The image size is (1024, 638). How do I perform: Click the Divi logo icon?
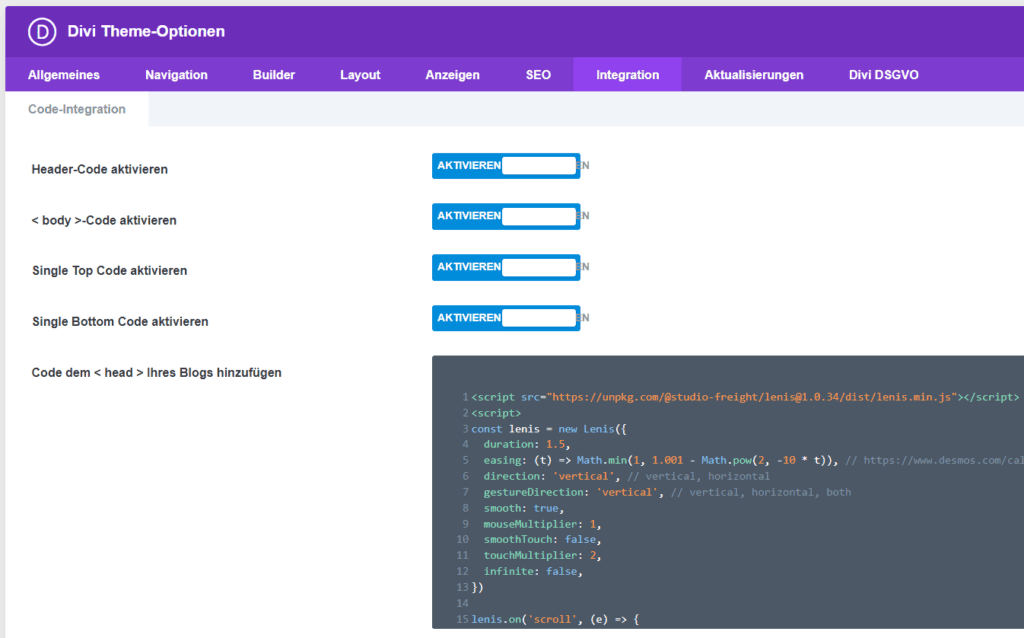42,31
